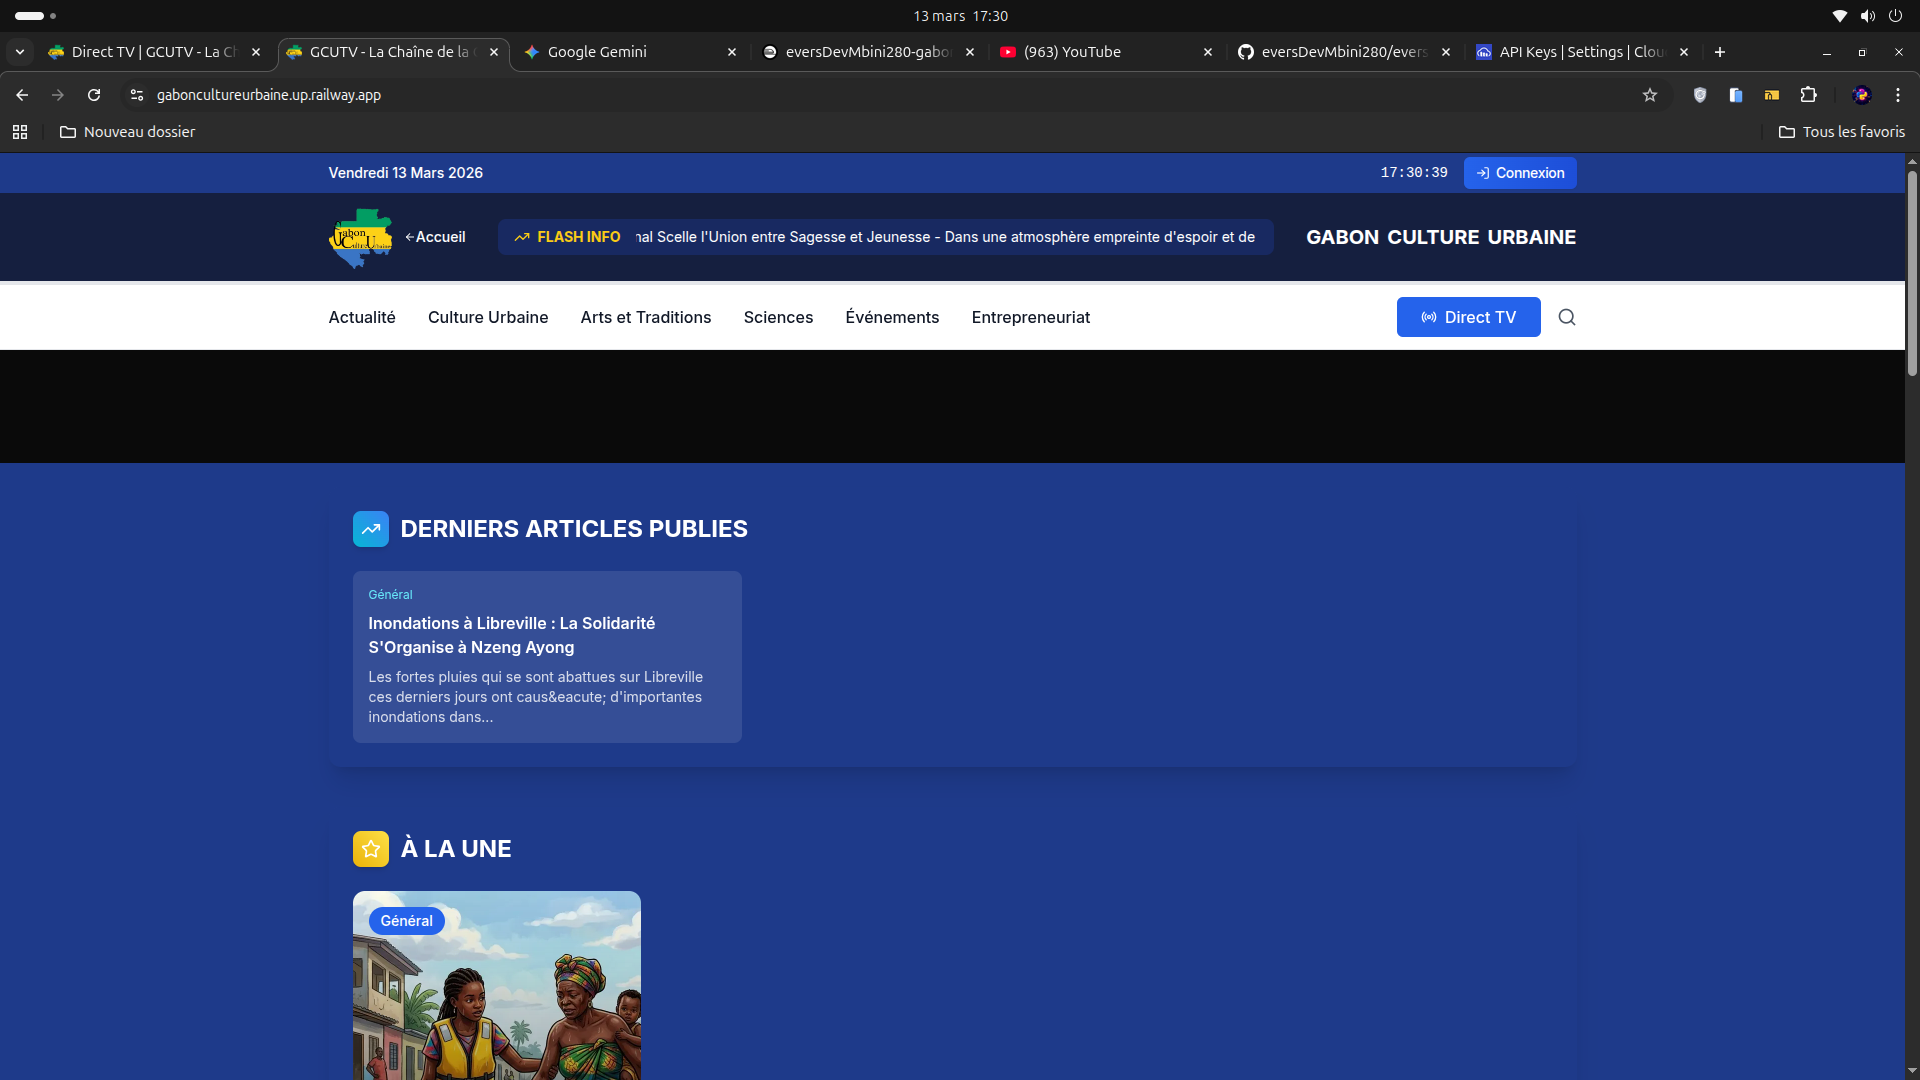Bookmark this page with star icon

[x=1650, y=95]
